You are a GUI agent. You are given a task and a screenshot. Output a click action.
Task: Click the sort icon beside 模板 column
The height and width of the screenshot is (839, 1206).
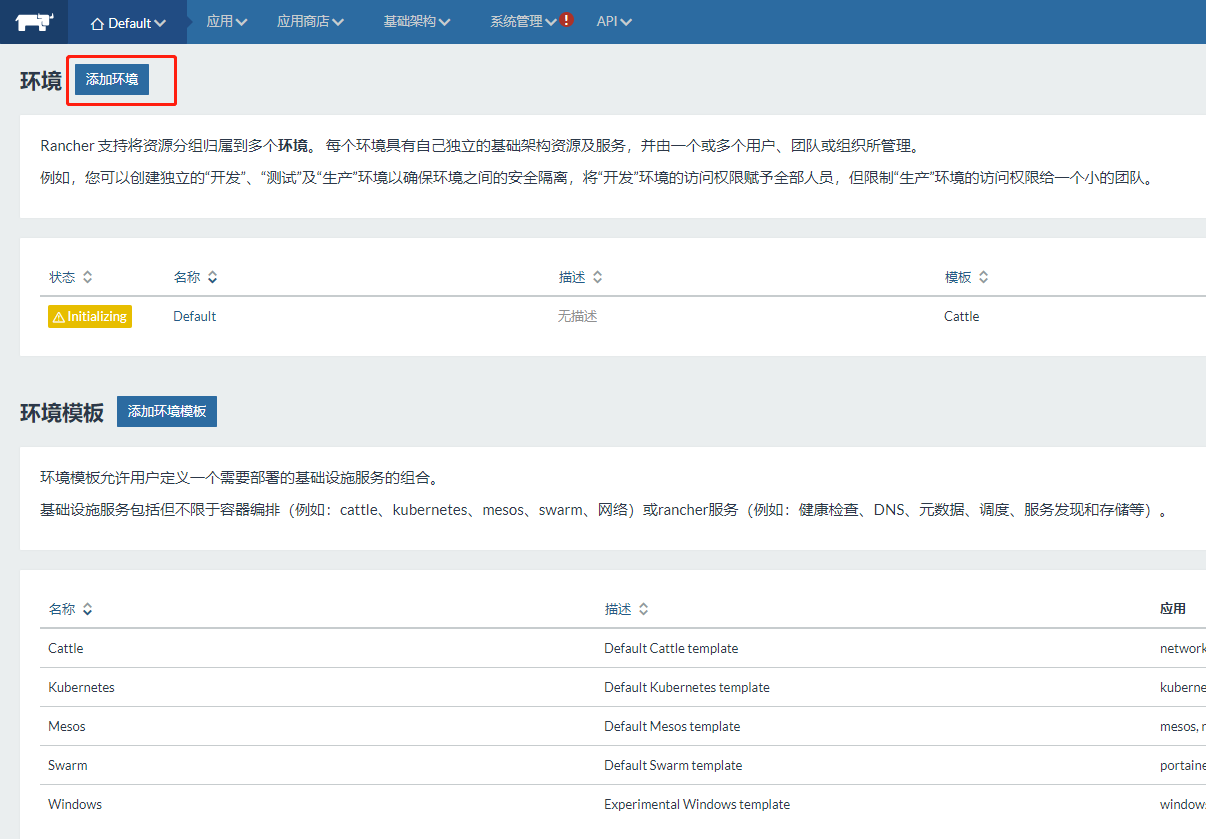pos(983,277)
